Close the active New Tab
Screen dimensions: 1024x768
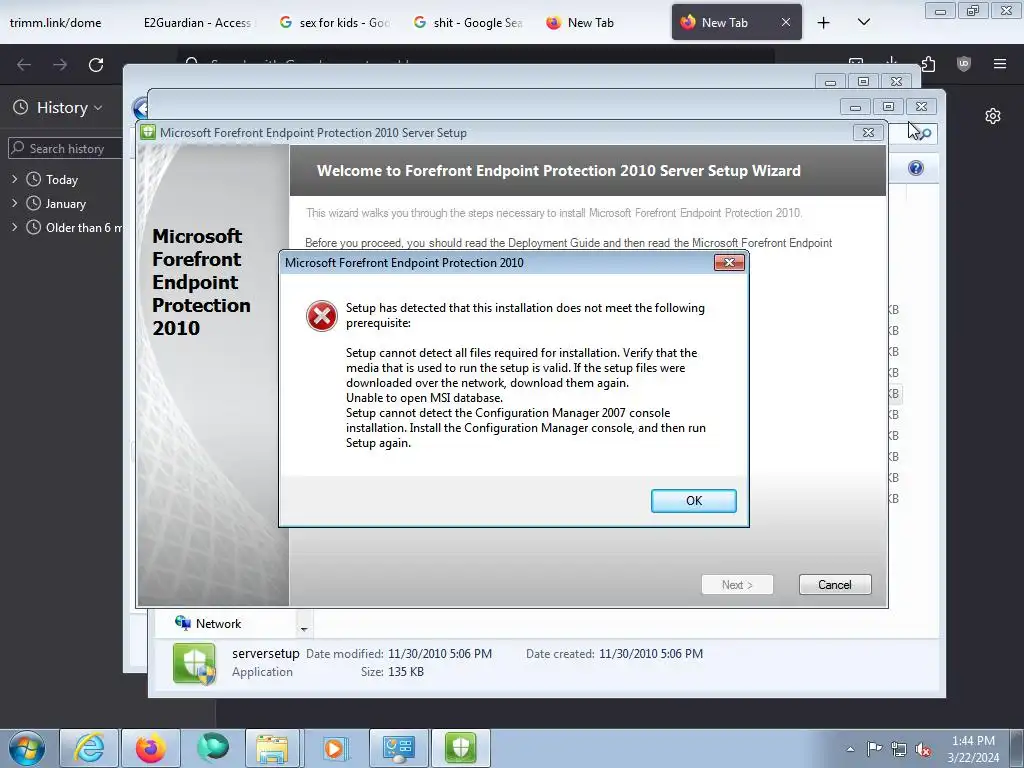[x=786, y=22]
